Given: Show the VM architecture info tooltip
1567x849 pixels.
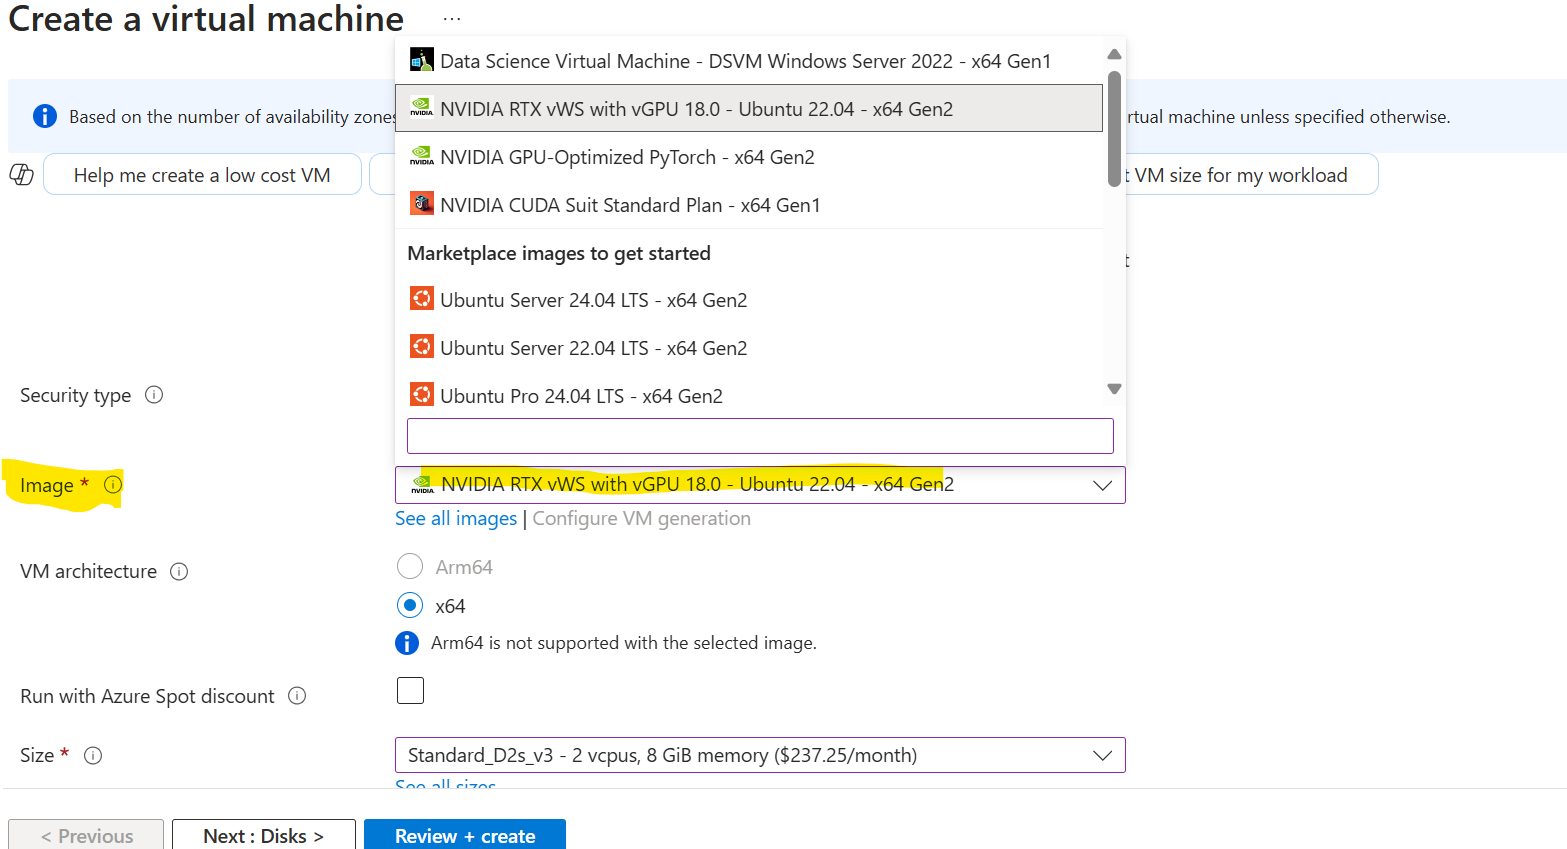Looking at the screenshot, I should [179, 572].
